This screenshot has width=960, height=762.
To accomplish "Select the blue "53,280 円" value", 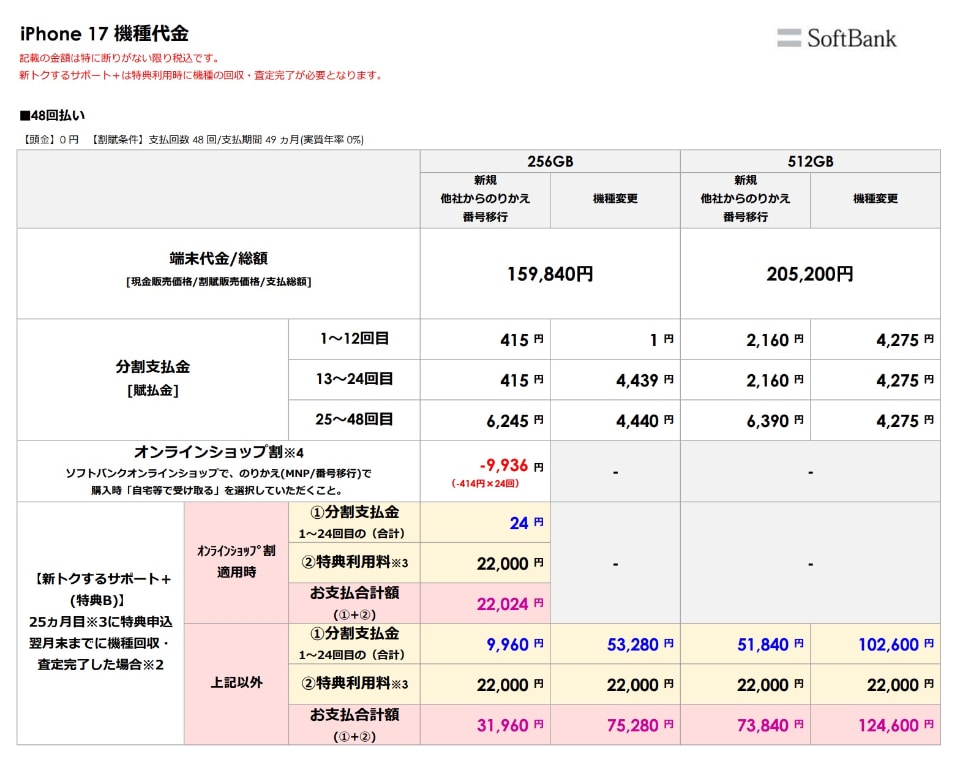I will (x=640, y=644).
